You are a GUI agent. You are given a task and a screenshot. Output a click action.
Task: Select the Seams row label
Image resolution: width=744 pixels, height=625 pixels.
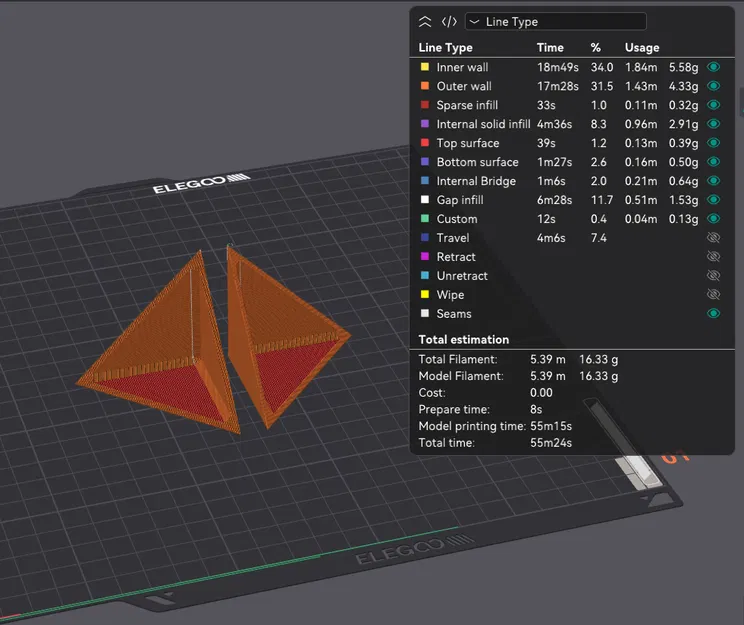[x=454, y=314]
